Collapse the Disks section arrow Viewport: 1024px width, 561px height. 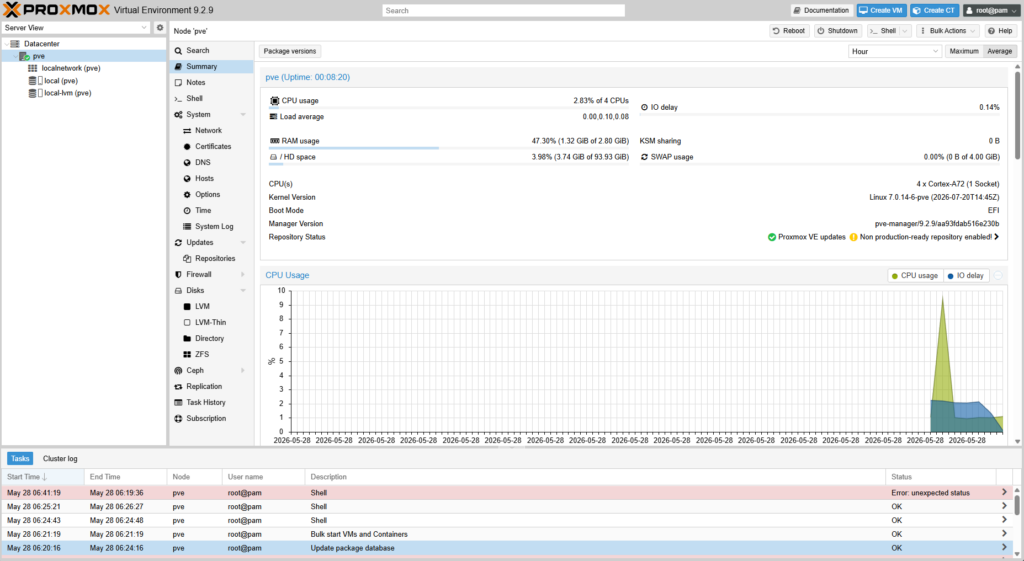click(243, 291)
